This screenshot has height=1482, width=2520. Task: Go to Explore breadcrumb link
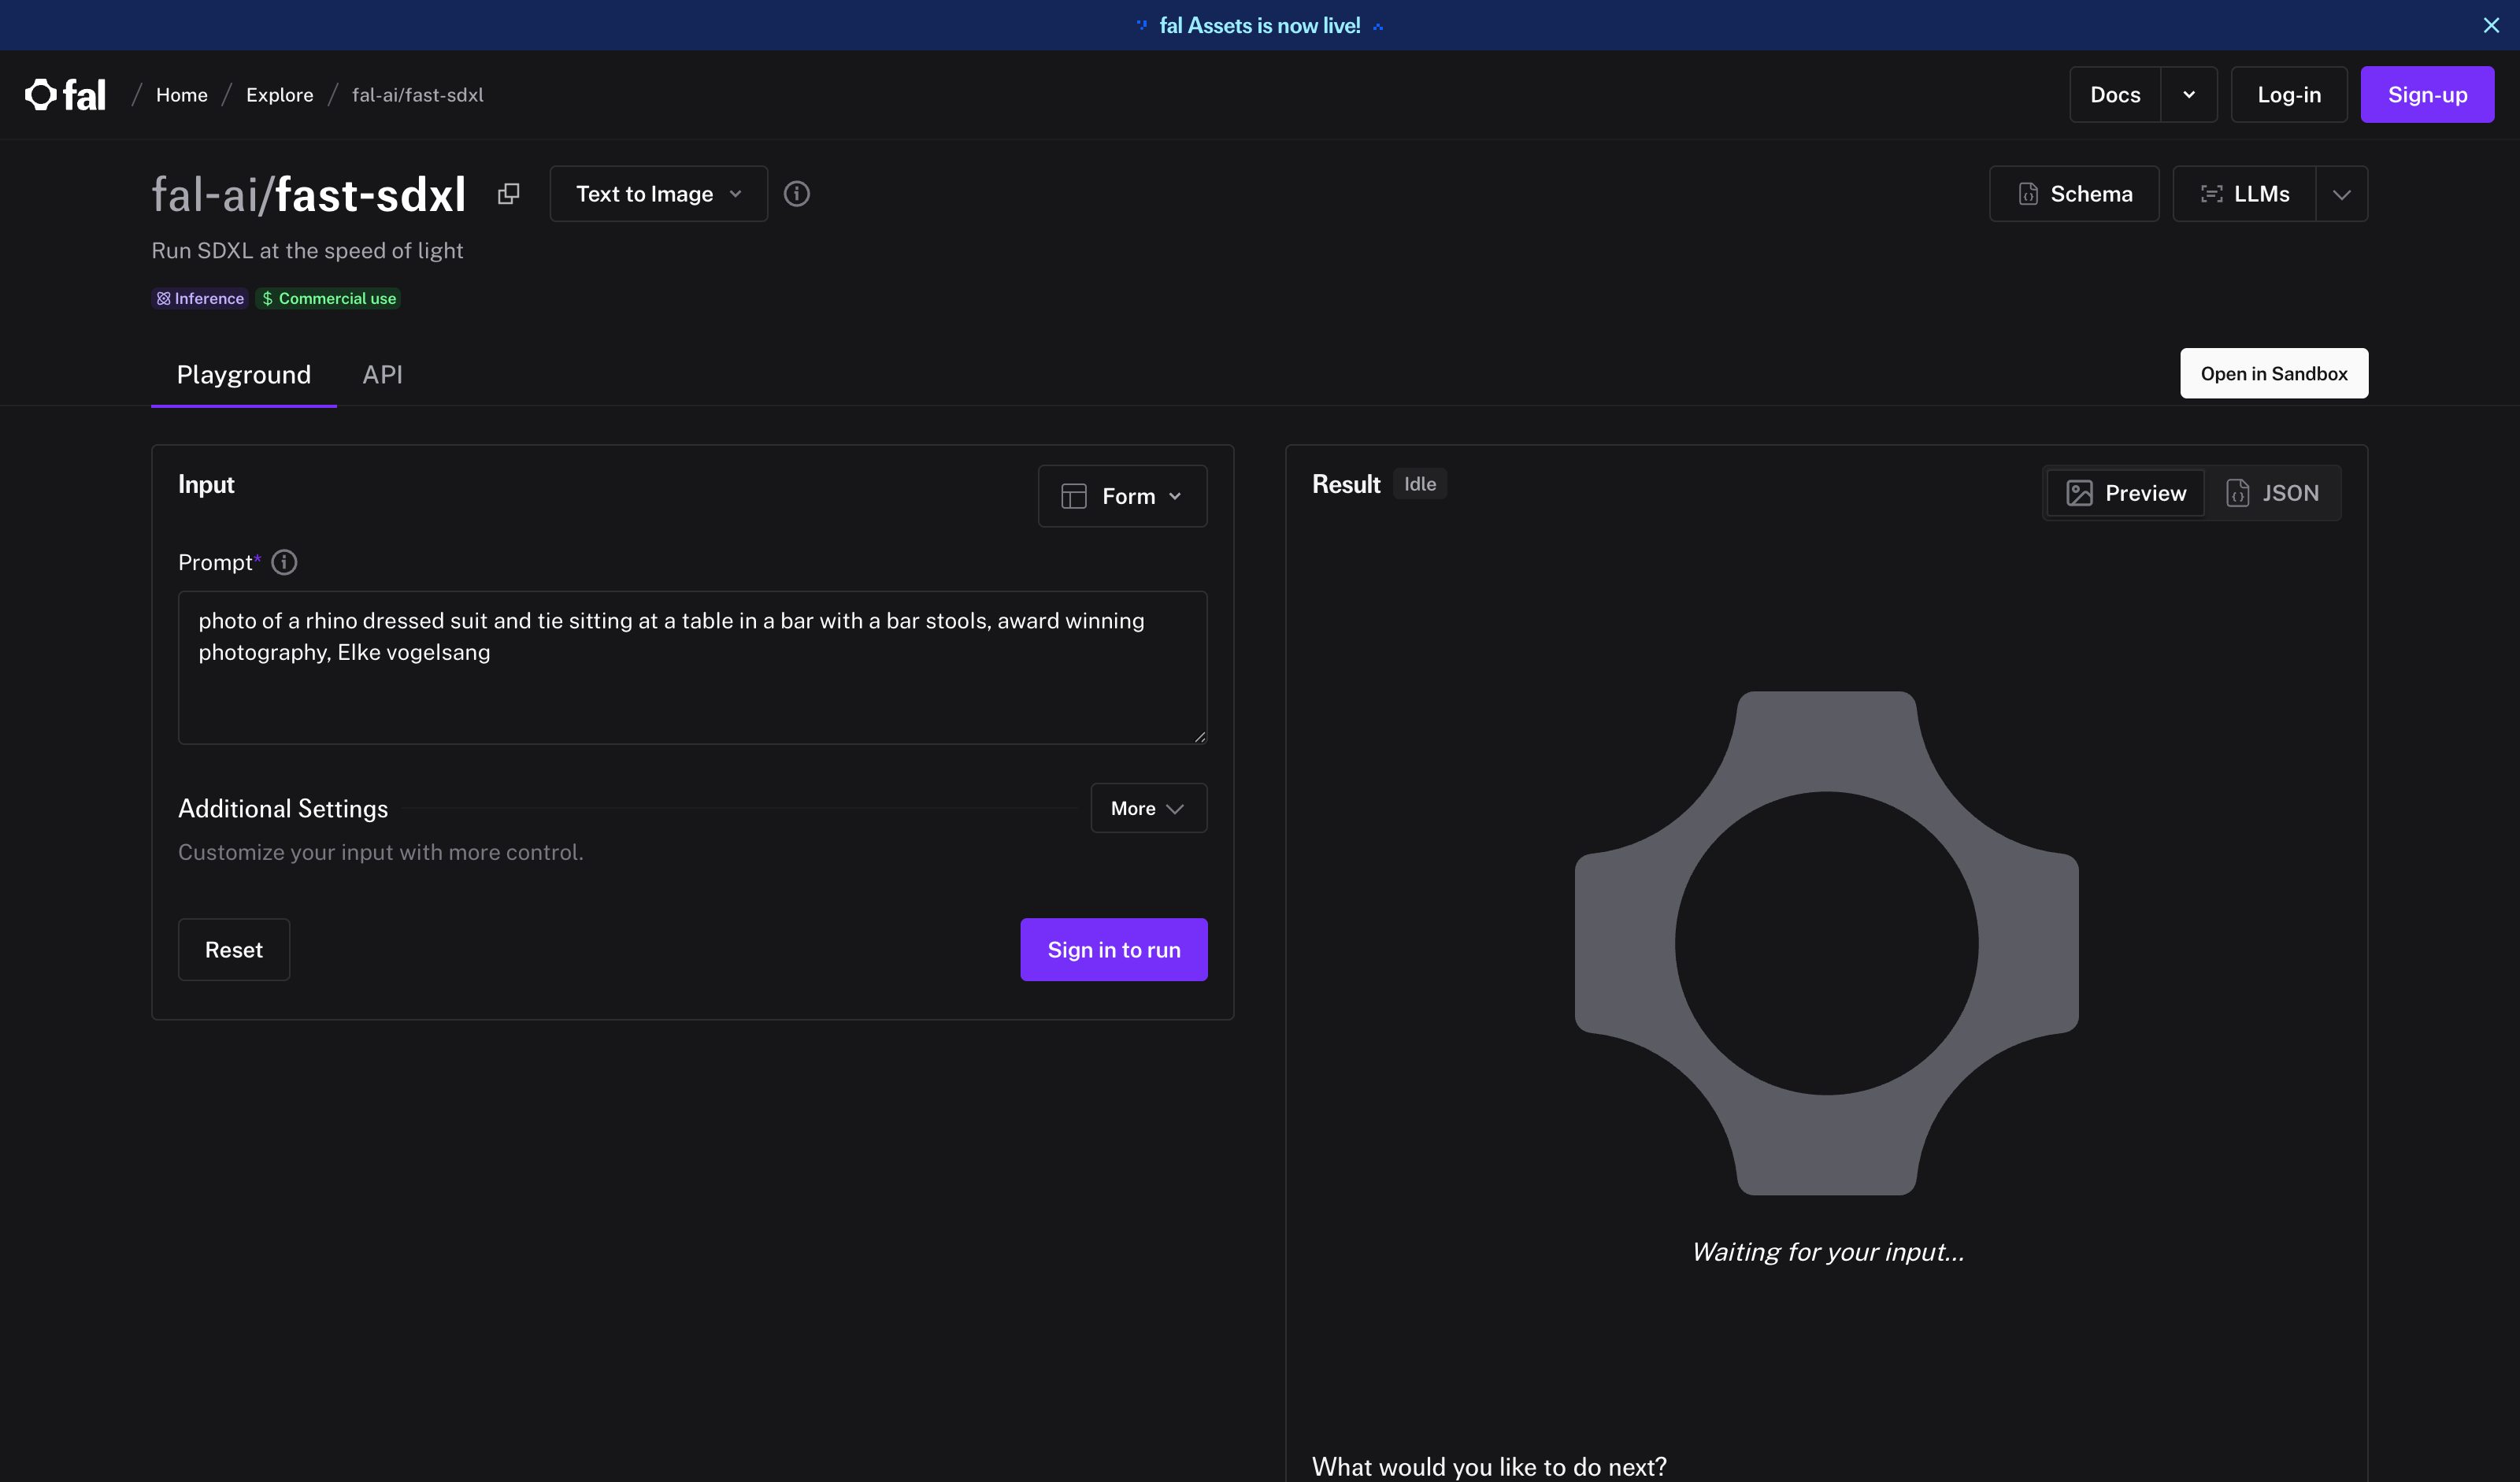coord(280,95)
